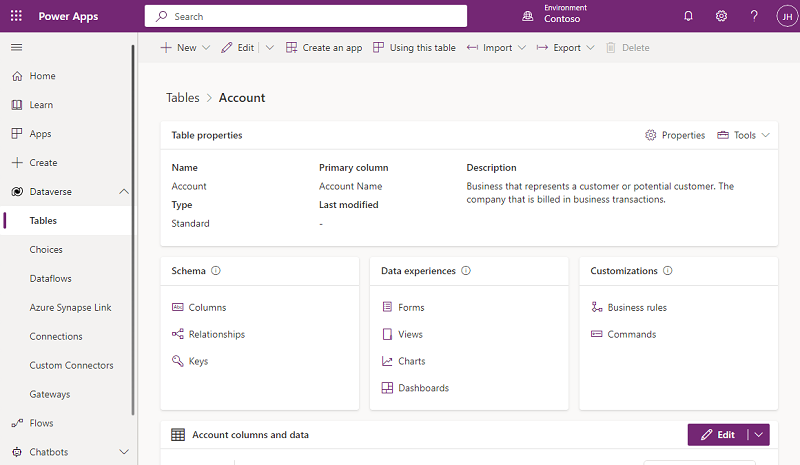This screenshot has height=465, width=800.
Task: Click in the Search box
Action: click(305, 16)
